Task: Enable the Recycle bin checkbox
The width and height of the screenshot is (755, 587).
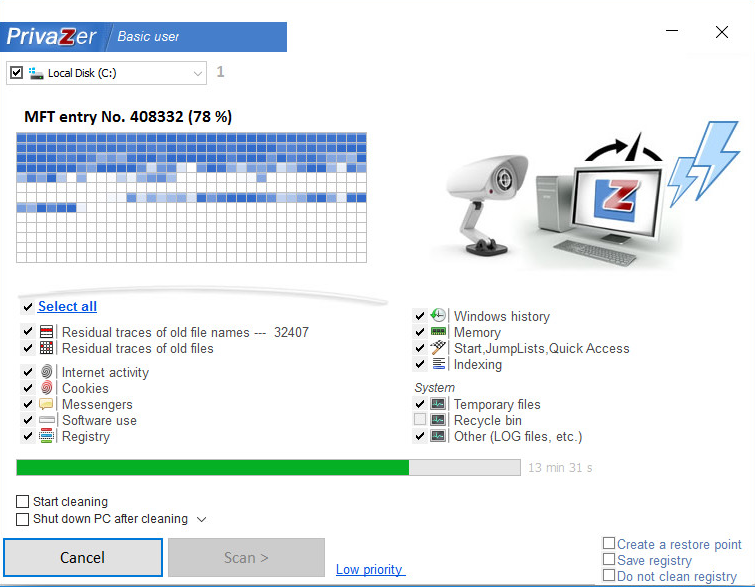Action: tap(419, 419)
